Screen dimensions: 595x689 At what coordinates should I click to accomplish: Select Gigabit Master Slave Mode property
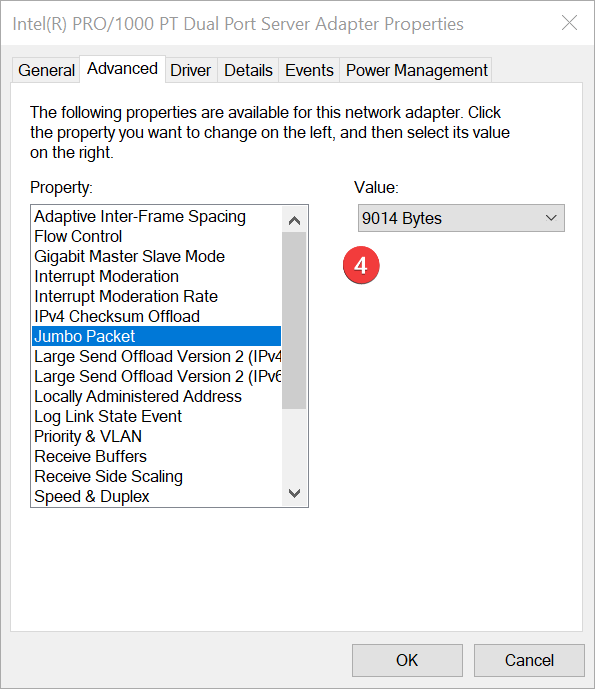156,256
